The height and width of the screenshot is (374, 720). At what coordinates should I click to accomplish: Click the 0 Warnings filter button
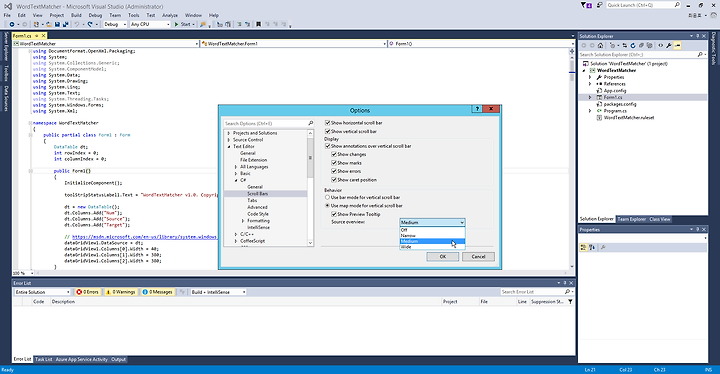click(121, 292)
